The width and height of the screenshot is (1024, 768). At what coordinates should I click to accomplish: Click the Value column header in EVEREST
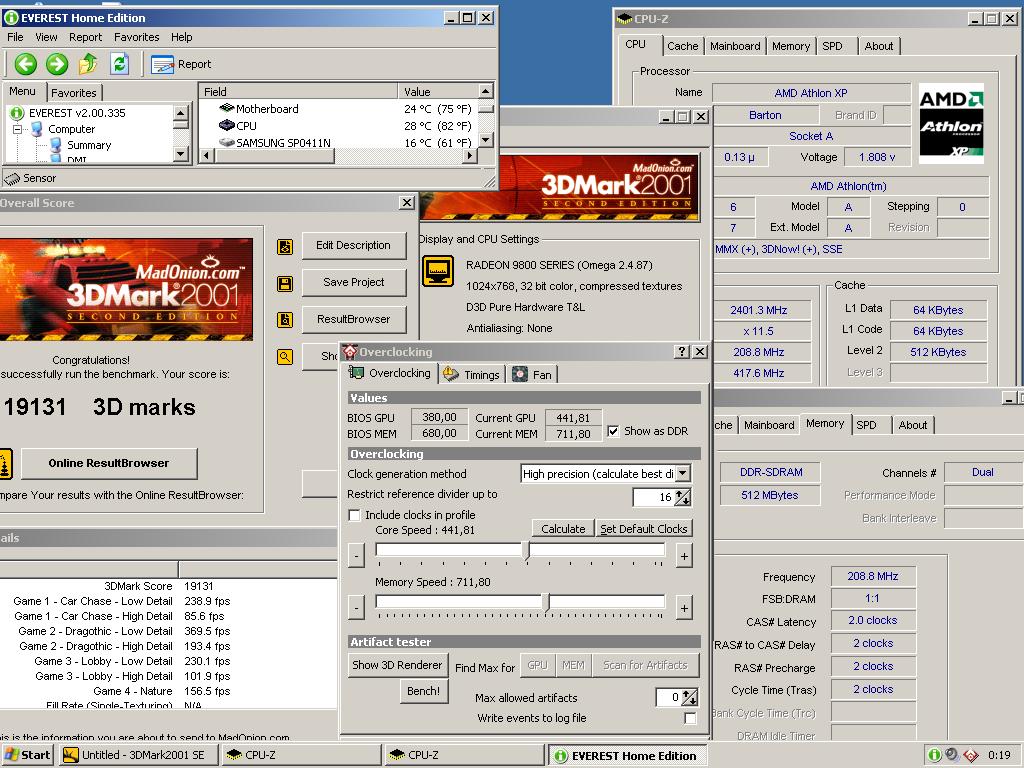(439, 91)
